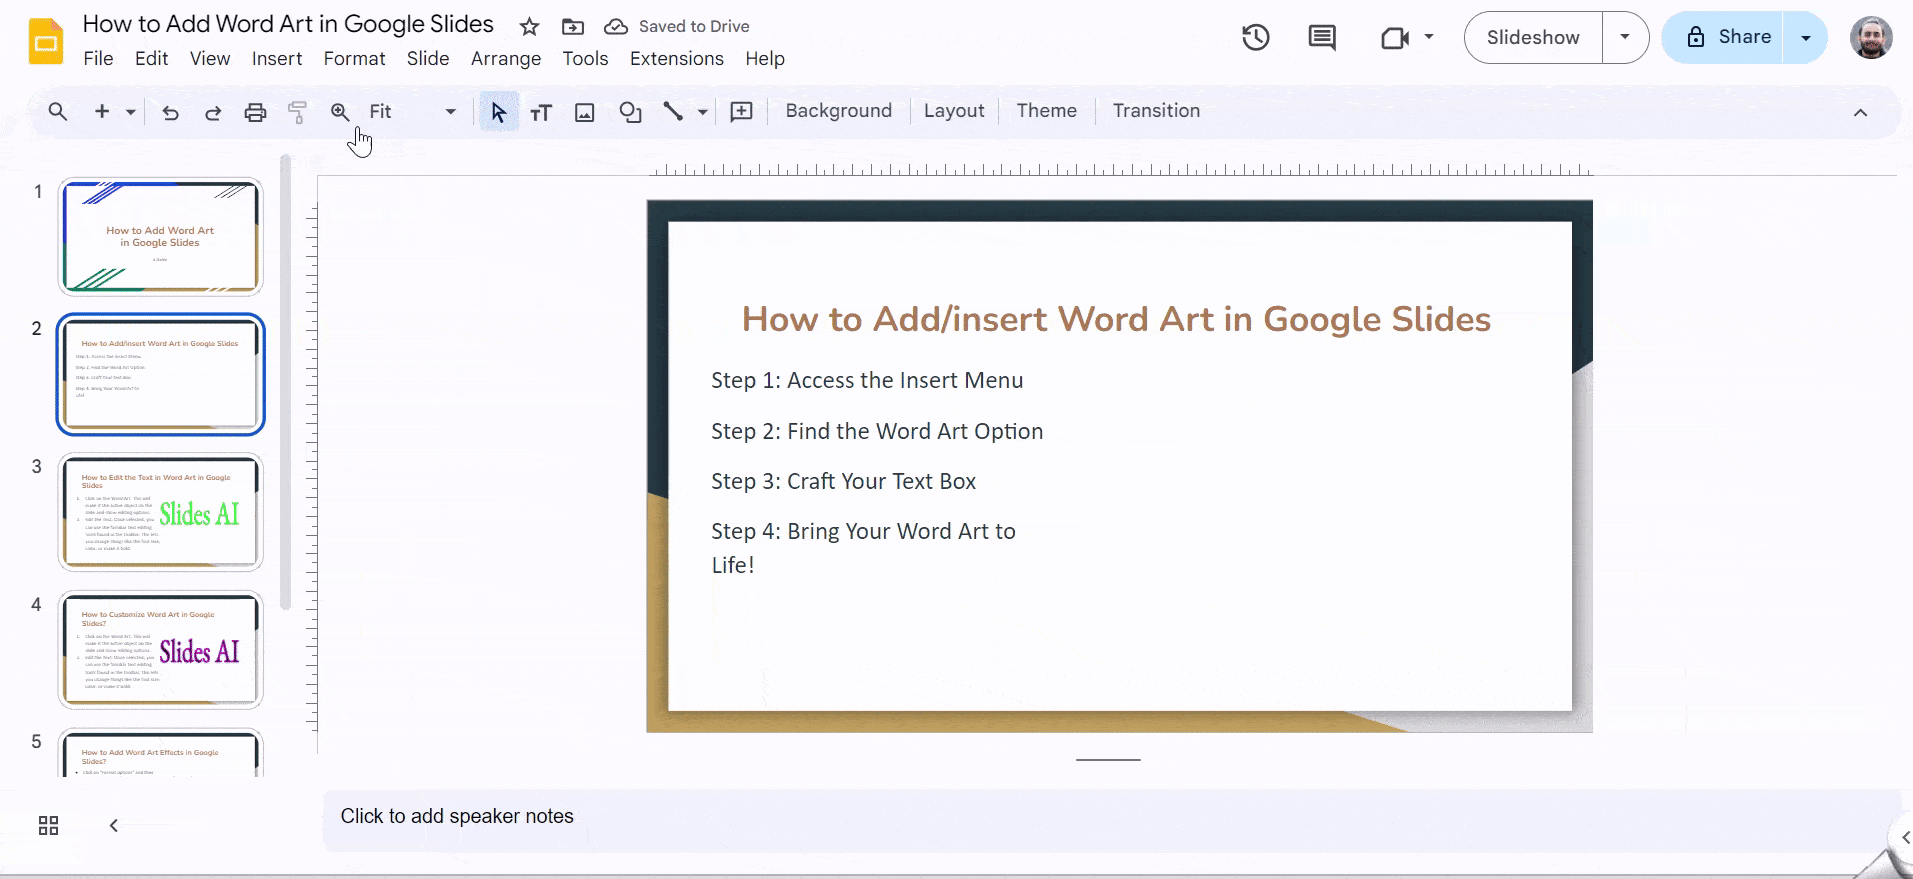Open the Edit menu
Screen dimensions: 1913x879
click(152, 59)
